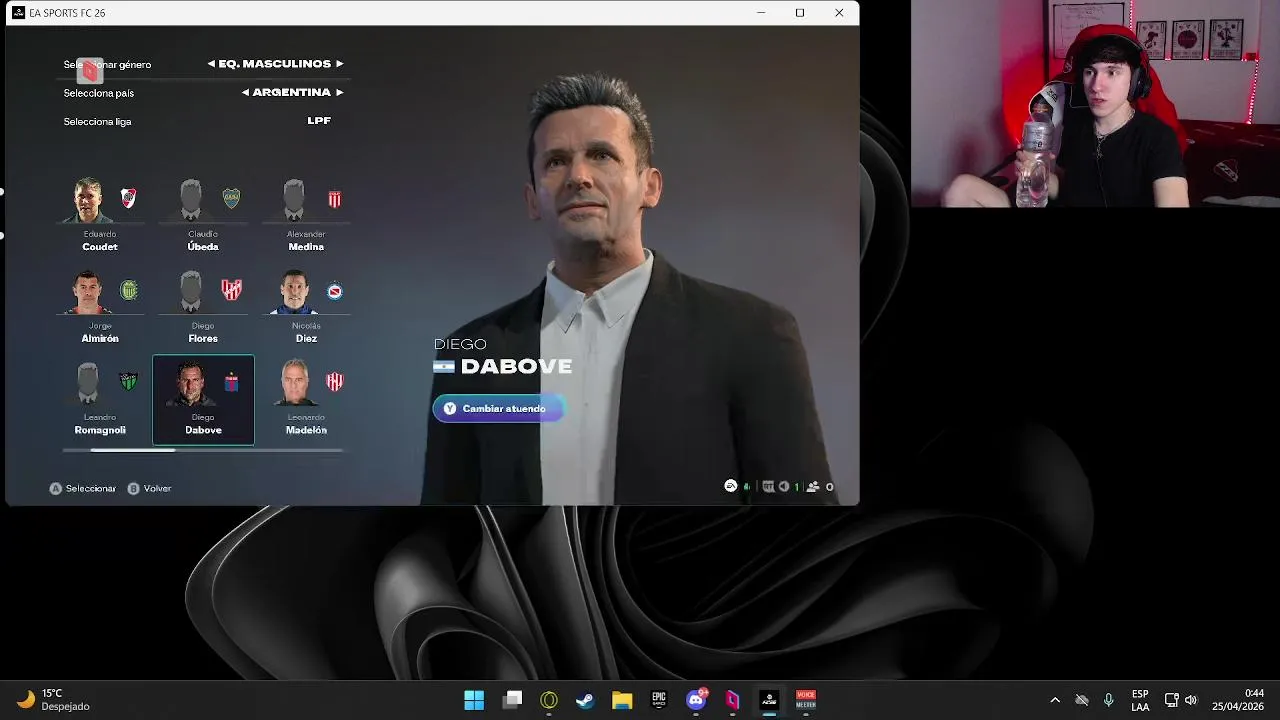Viewport: 1280px width, 720px height.
Task: Launch Steam from taskbar
Action: click(x=585, y=700)
